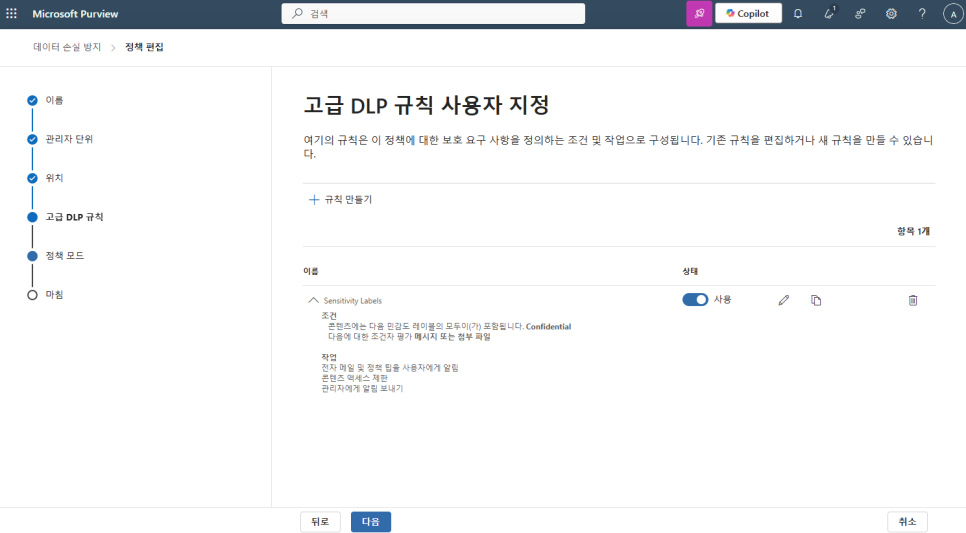This screenshot has width=966, height=533.
Task: Open Copilot
Action: coord(748,14)
